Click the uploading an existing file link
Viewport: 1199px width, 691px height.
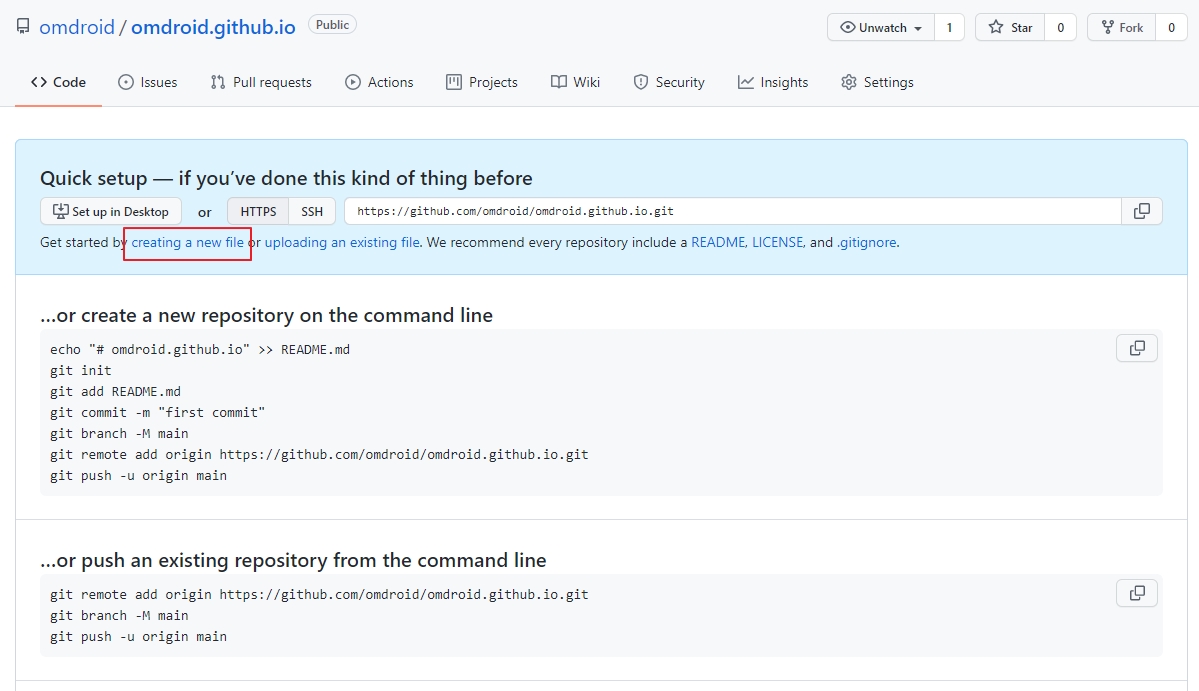click(342, 242)
